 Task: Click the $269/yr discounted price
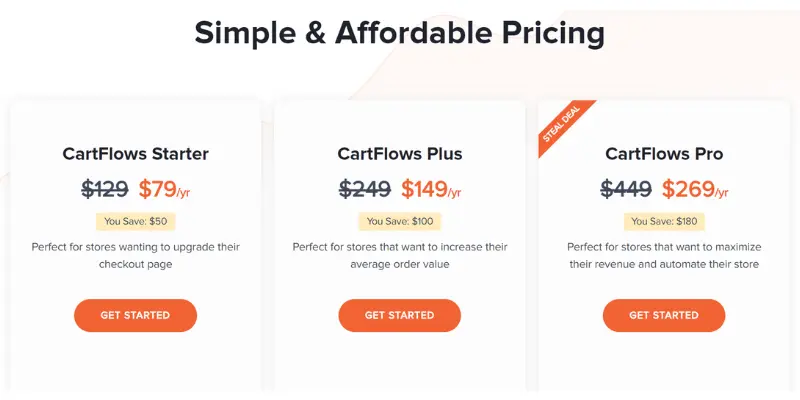click(695, 189)
